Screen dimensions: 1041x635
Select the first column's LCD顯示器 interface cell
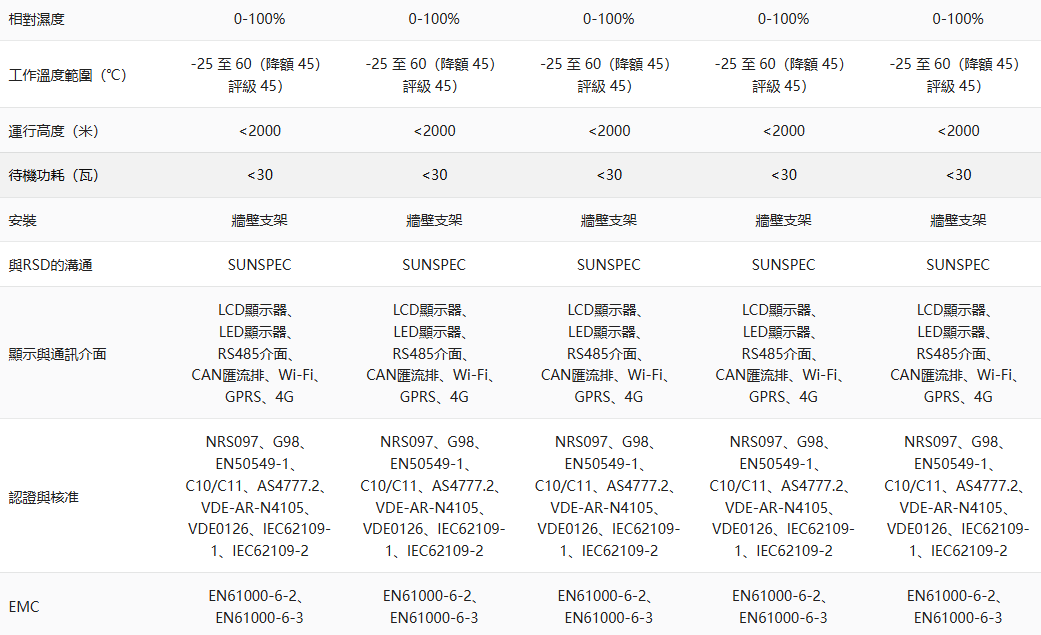pos(259,353)
